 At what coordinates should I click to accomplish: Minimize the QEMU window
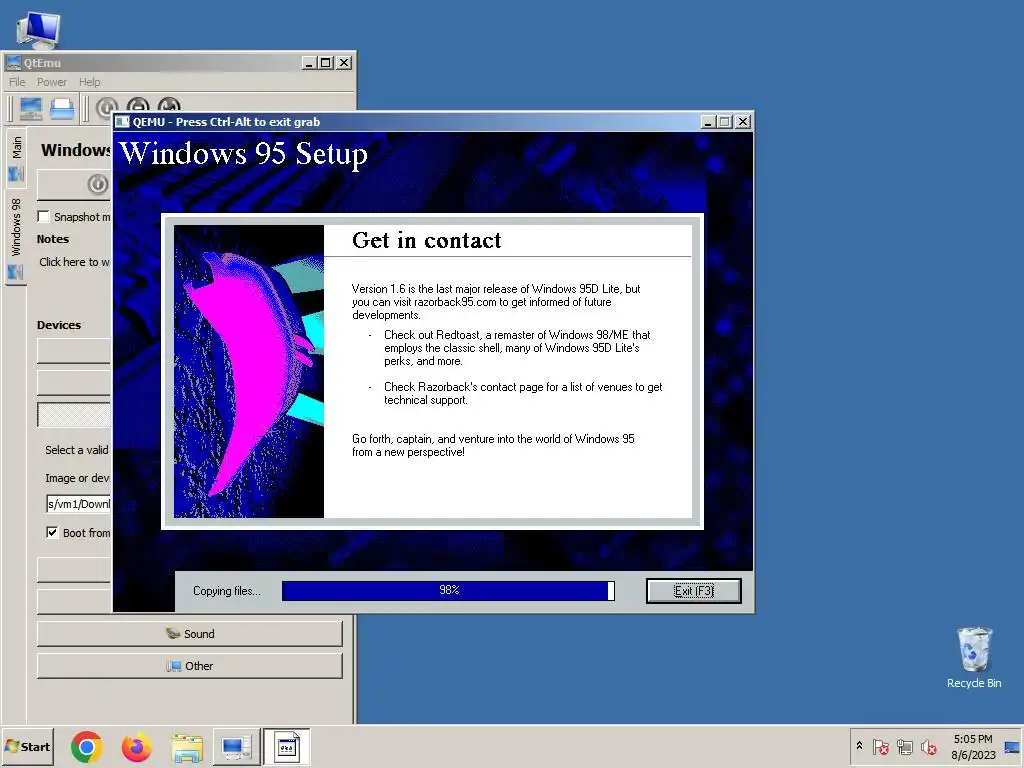pos(709,121)
